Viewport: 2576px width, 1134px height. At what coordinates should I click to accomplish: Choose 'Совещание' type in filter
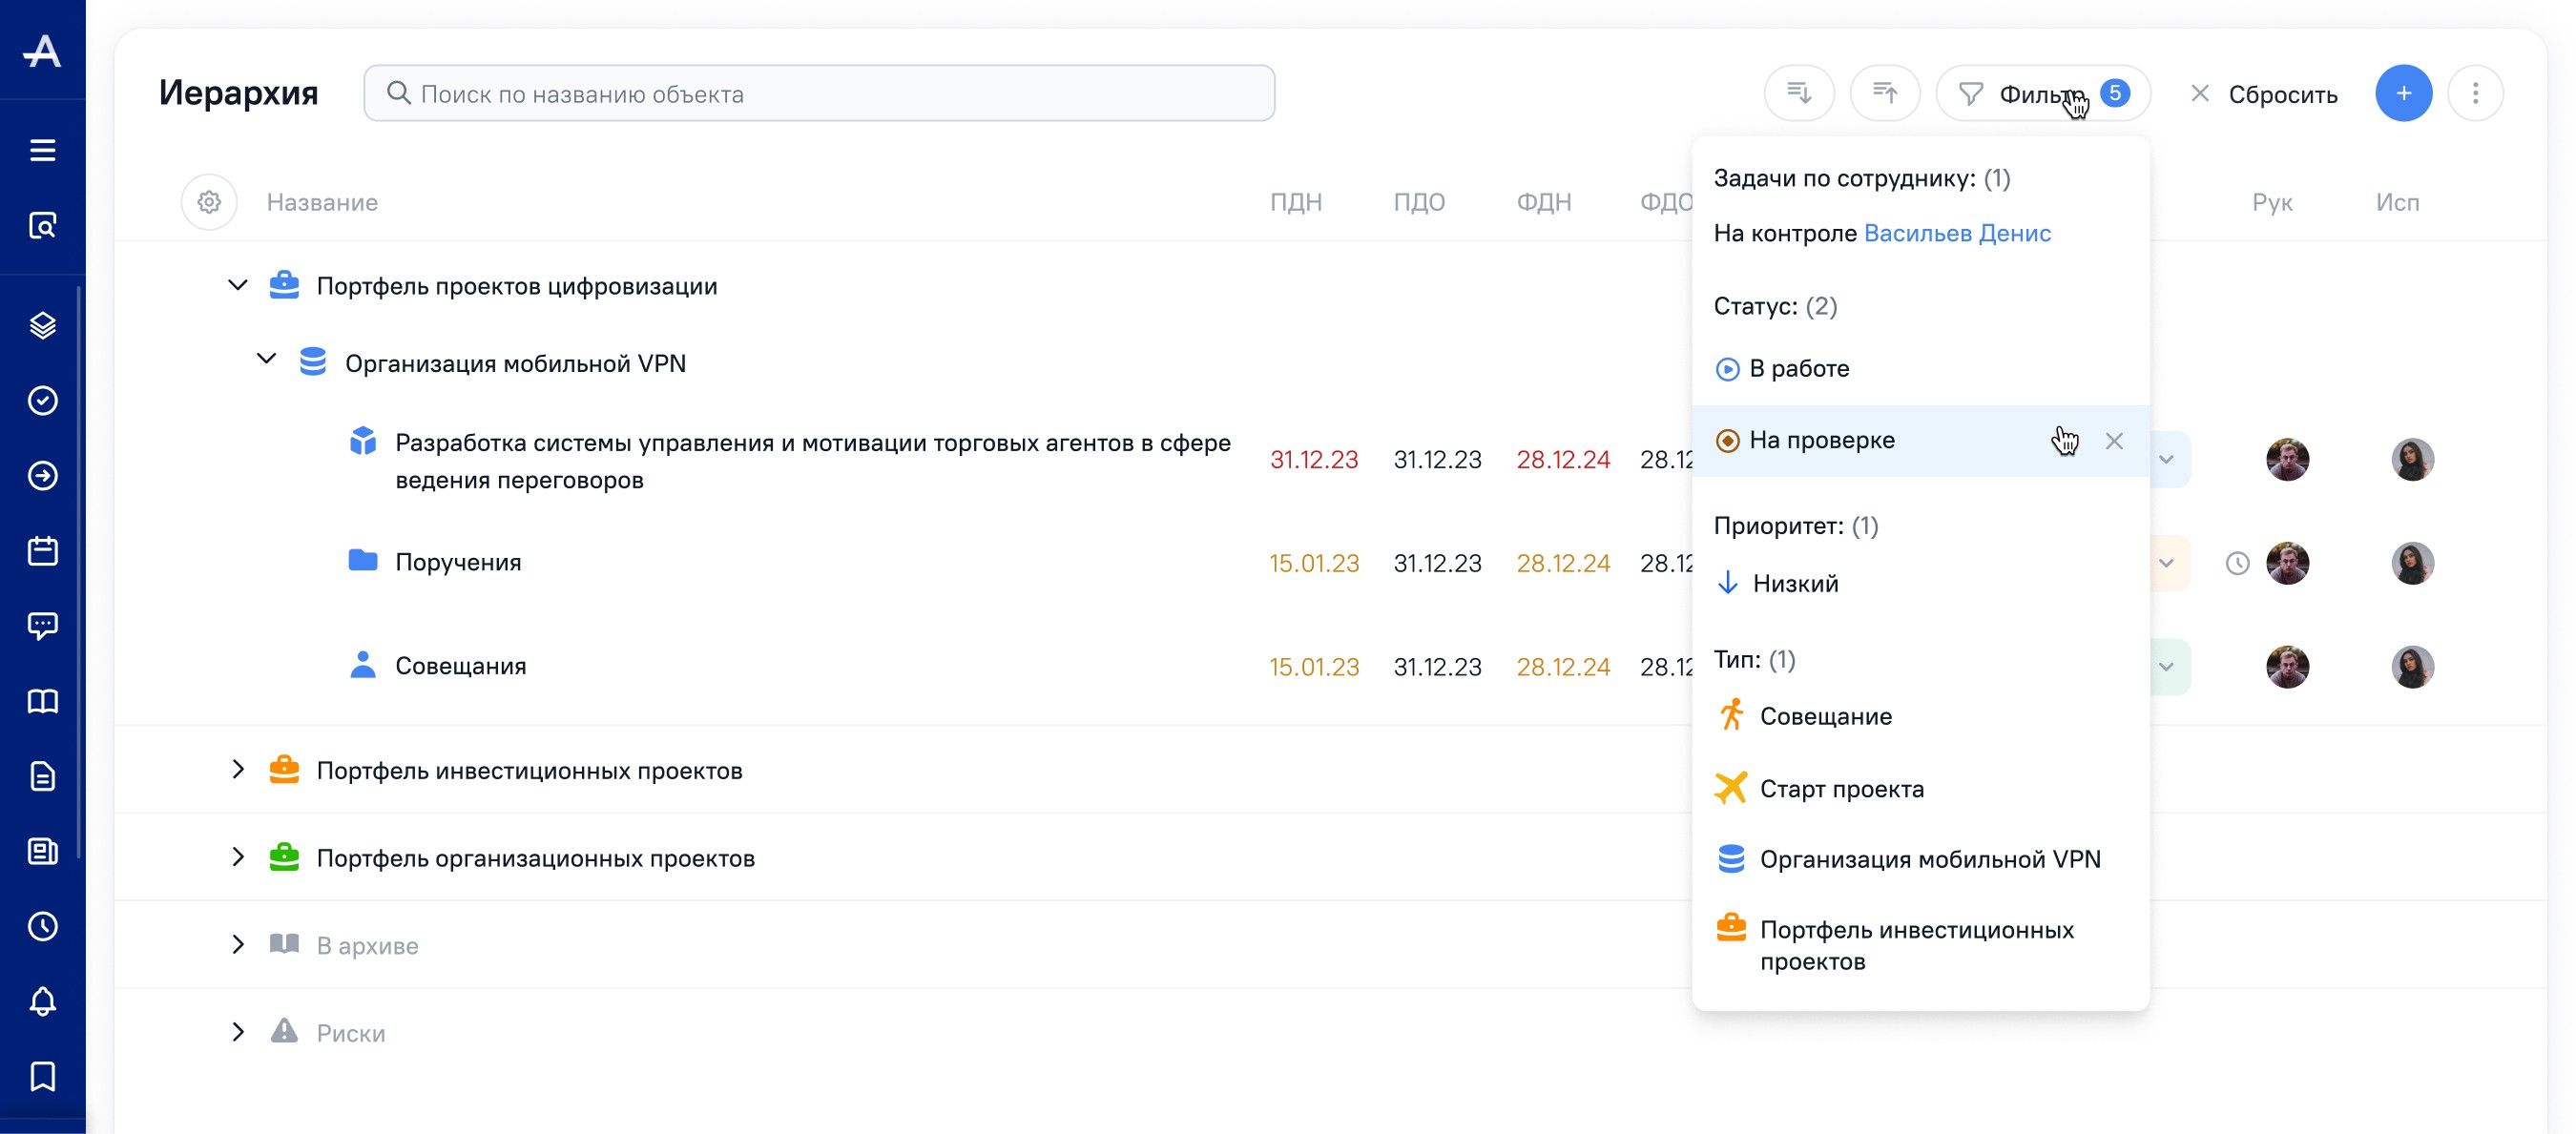click(1824, 716)
